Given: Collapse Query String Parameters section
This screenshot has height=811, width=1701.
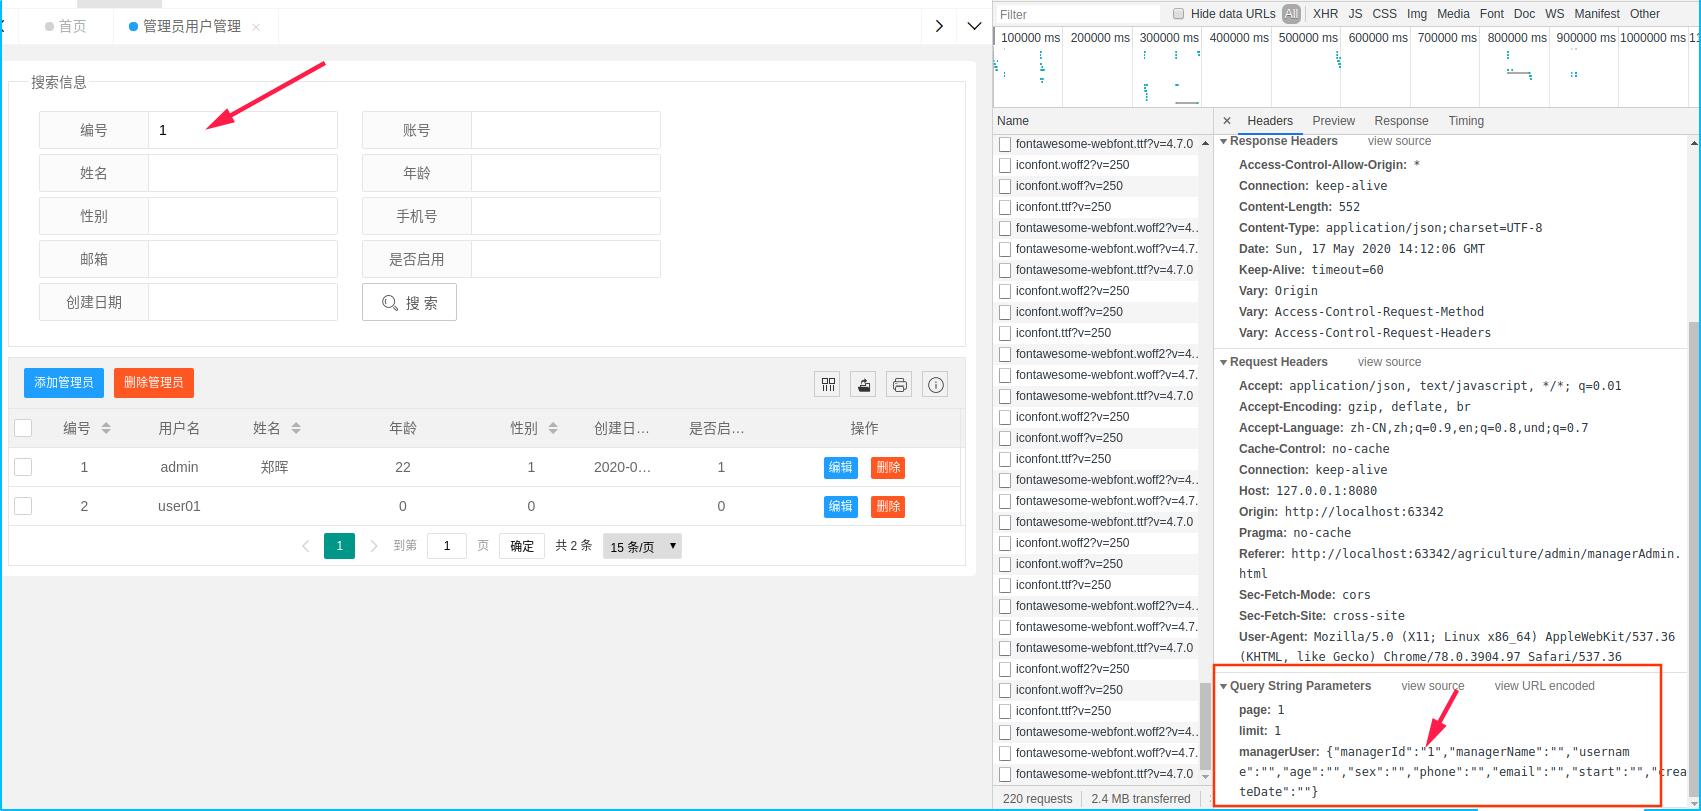Looking at the screenshot, I should (1224, 686).
